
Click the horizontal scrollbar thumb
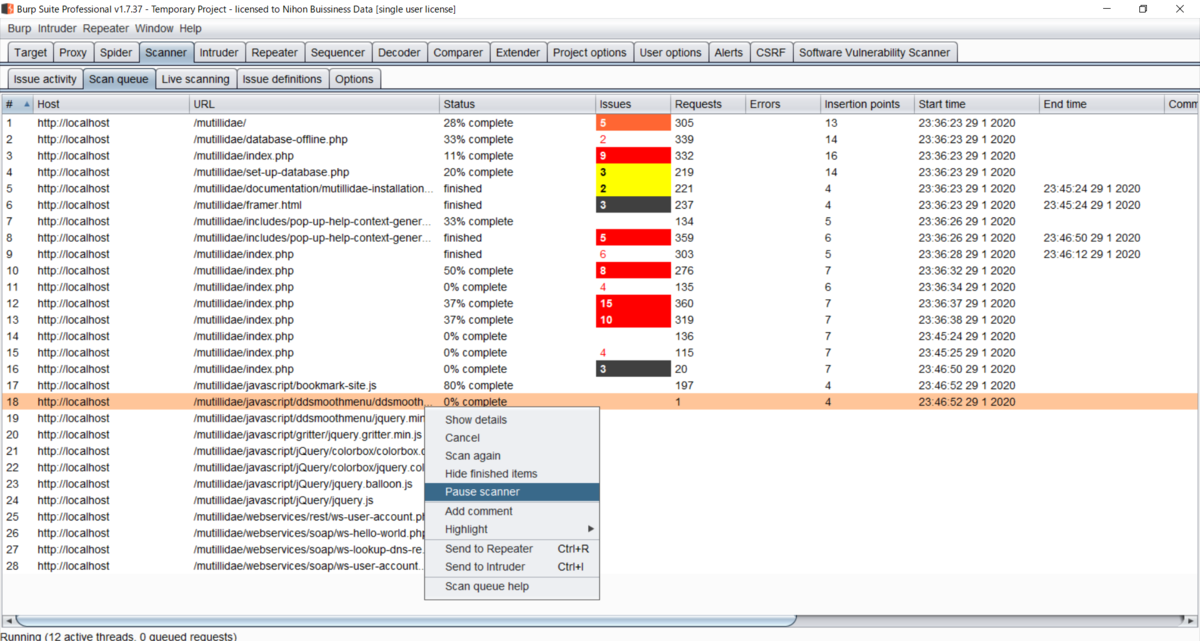[x=406, y=620]
